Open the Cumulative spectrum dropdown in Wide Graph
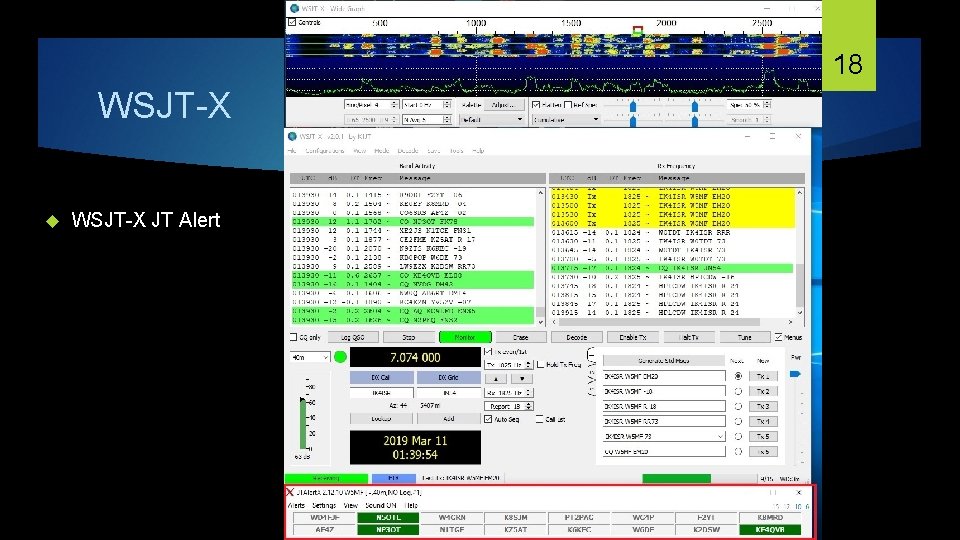The image size is (960, 540). [x=566, y=119]
